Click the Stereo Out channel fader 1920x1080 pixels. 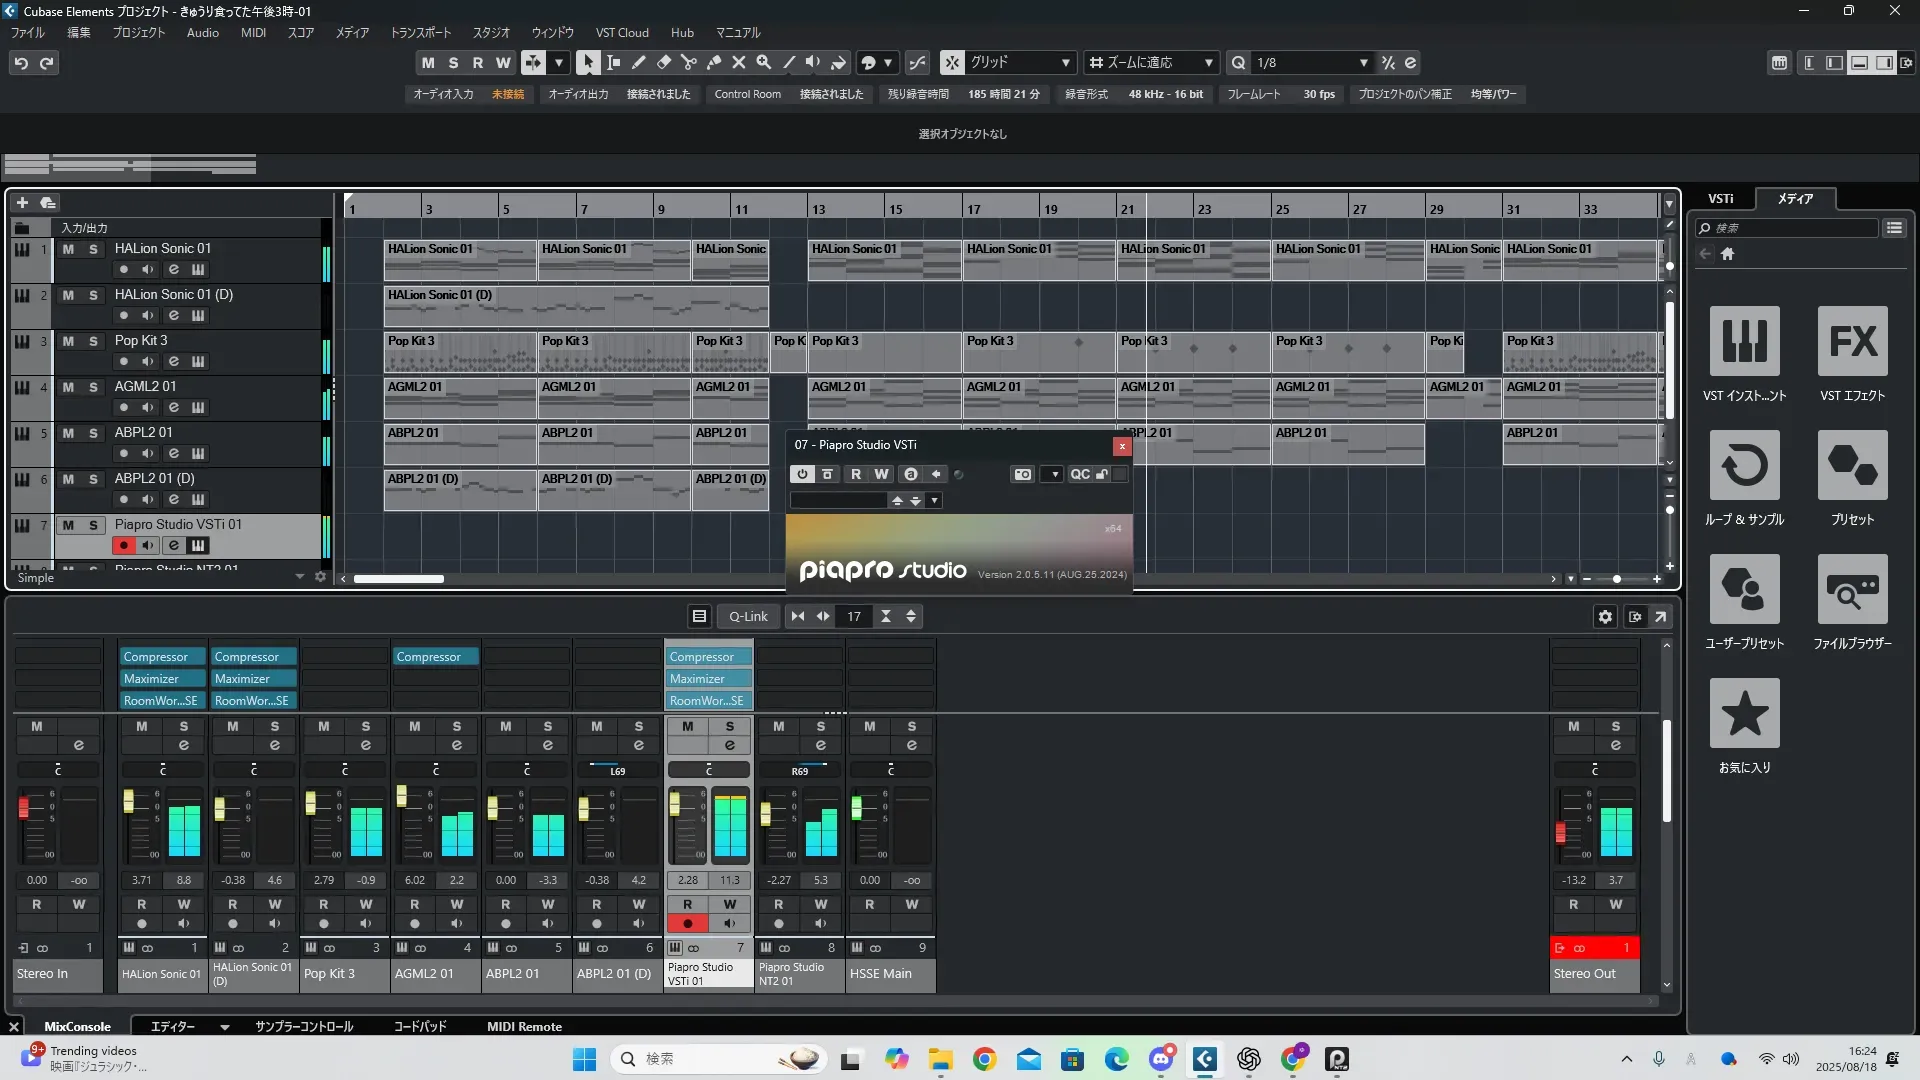click(1560, 832)
